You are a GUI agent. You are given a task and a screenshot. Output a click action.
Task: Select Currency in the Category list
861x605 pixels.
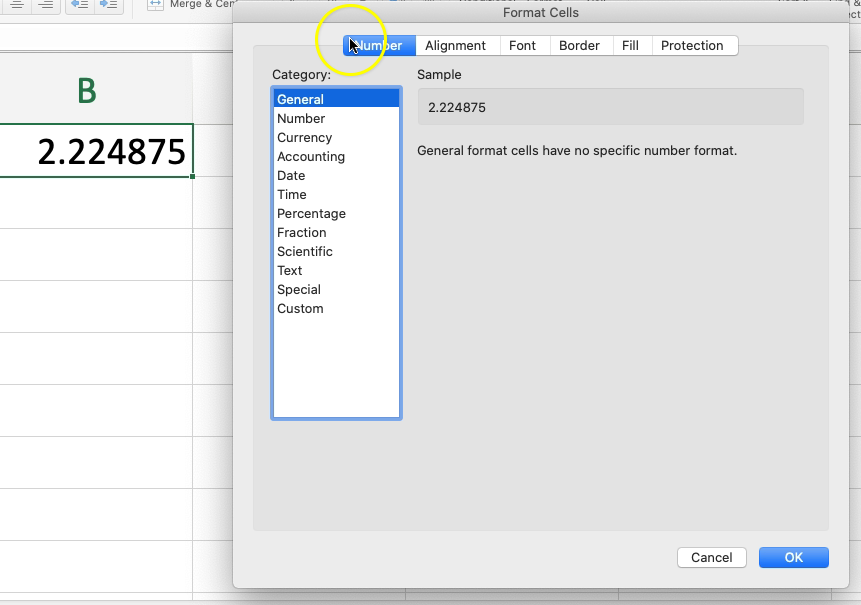click(x=304, y=137)
